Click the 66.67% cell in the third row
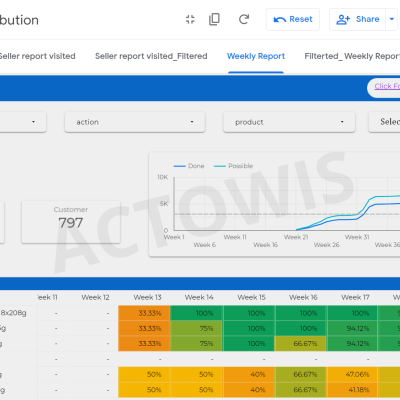This screenshot has height=400, width=400. 300,344
